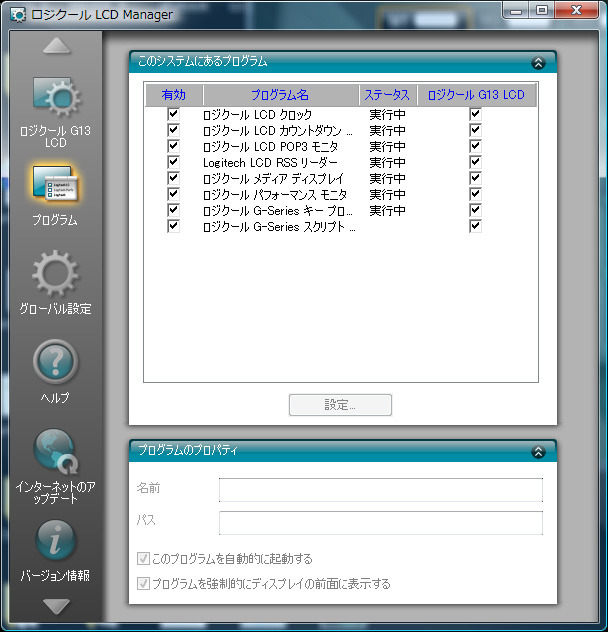Image resolution: width=608 pixels, height=632 pixels.
Task: Toggle このプログラムを自動的に起動する checkbox
Action: click(144, 559)
